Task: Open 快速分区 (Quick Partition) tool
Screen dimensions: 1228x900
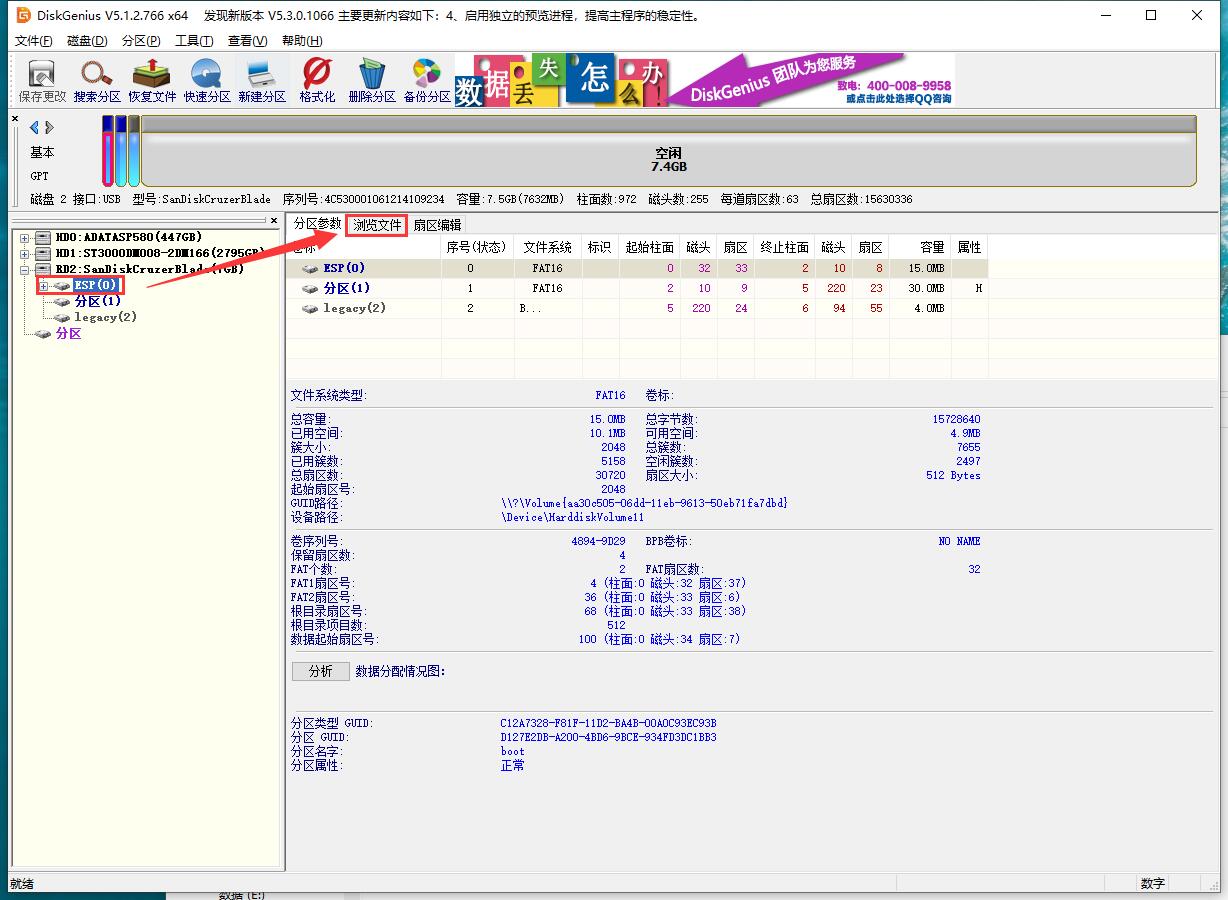Action: tap(207, 80)
